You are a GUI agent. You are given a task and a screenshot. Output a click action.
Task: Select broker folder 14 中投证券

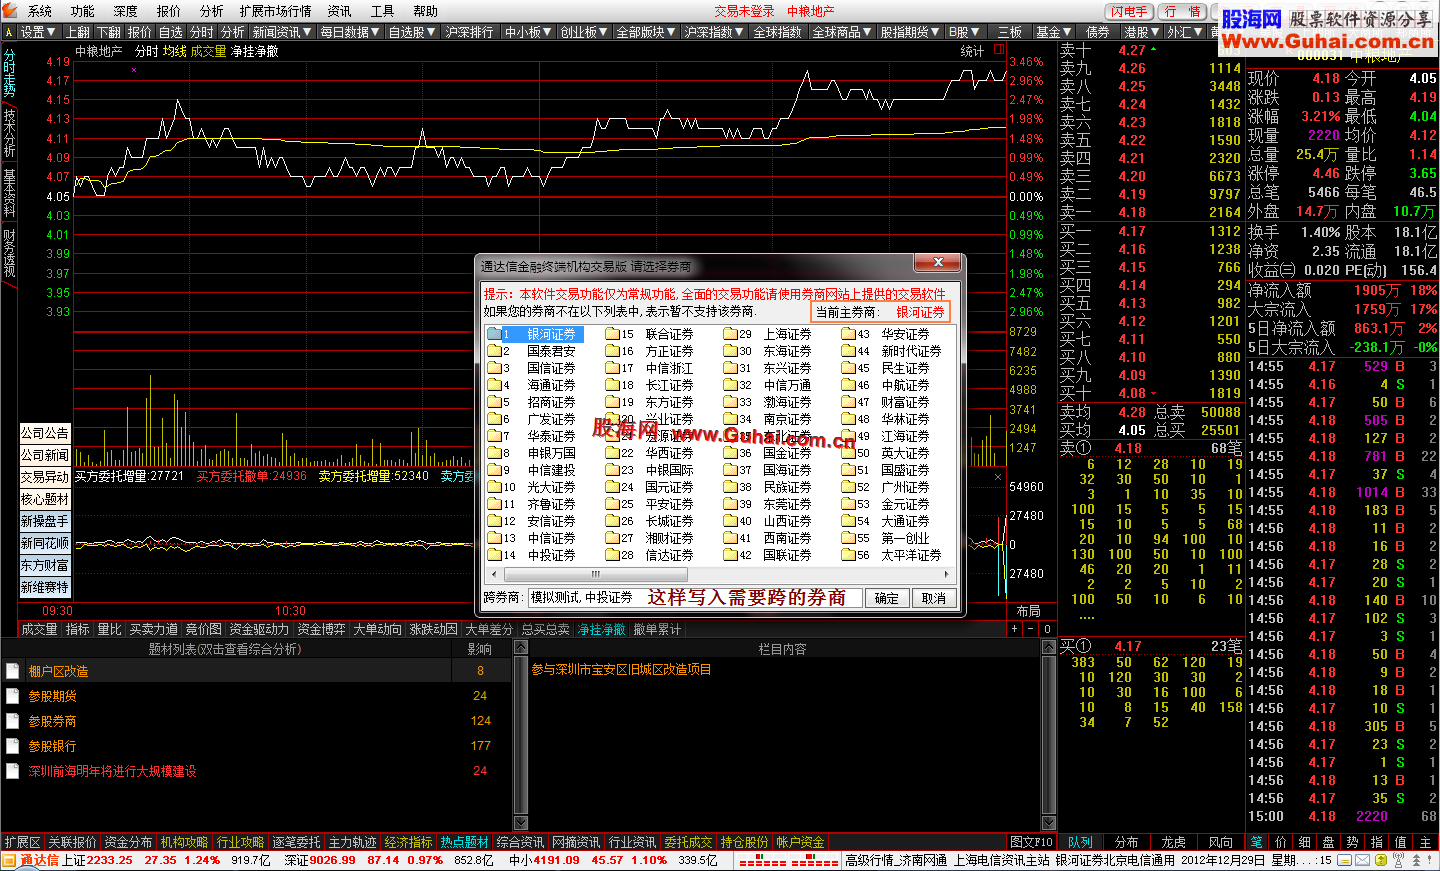pos(532,555)
